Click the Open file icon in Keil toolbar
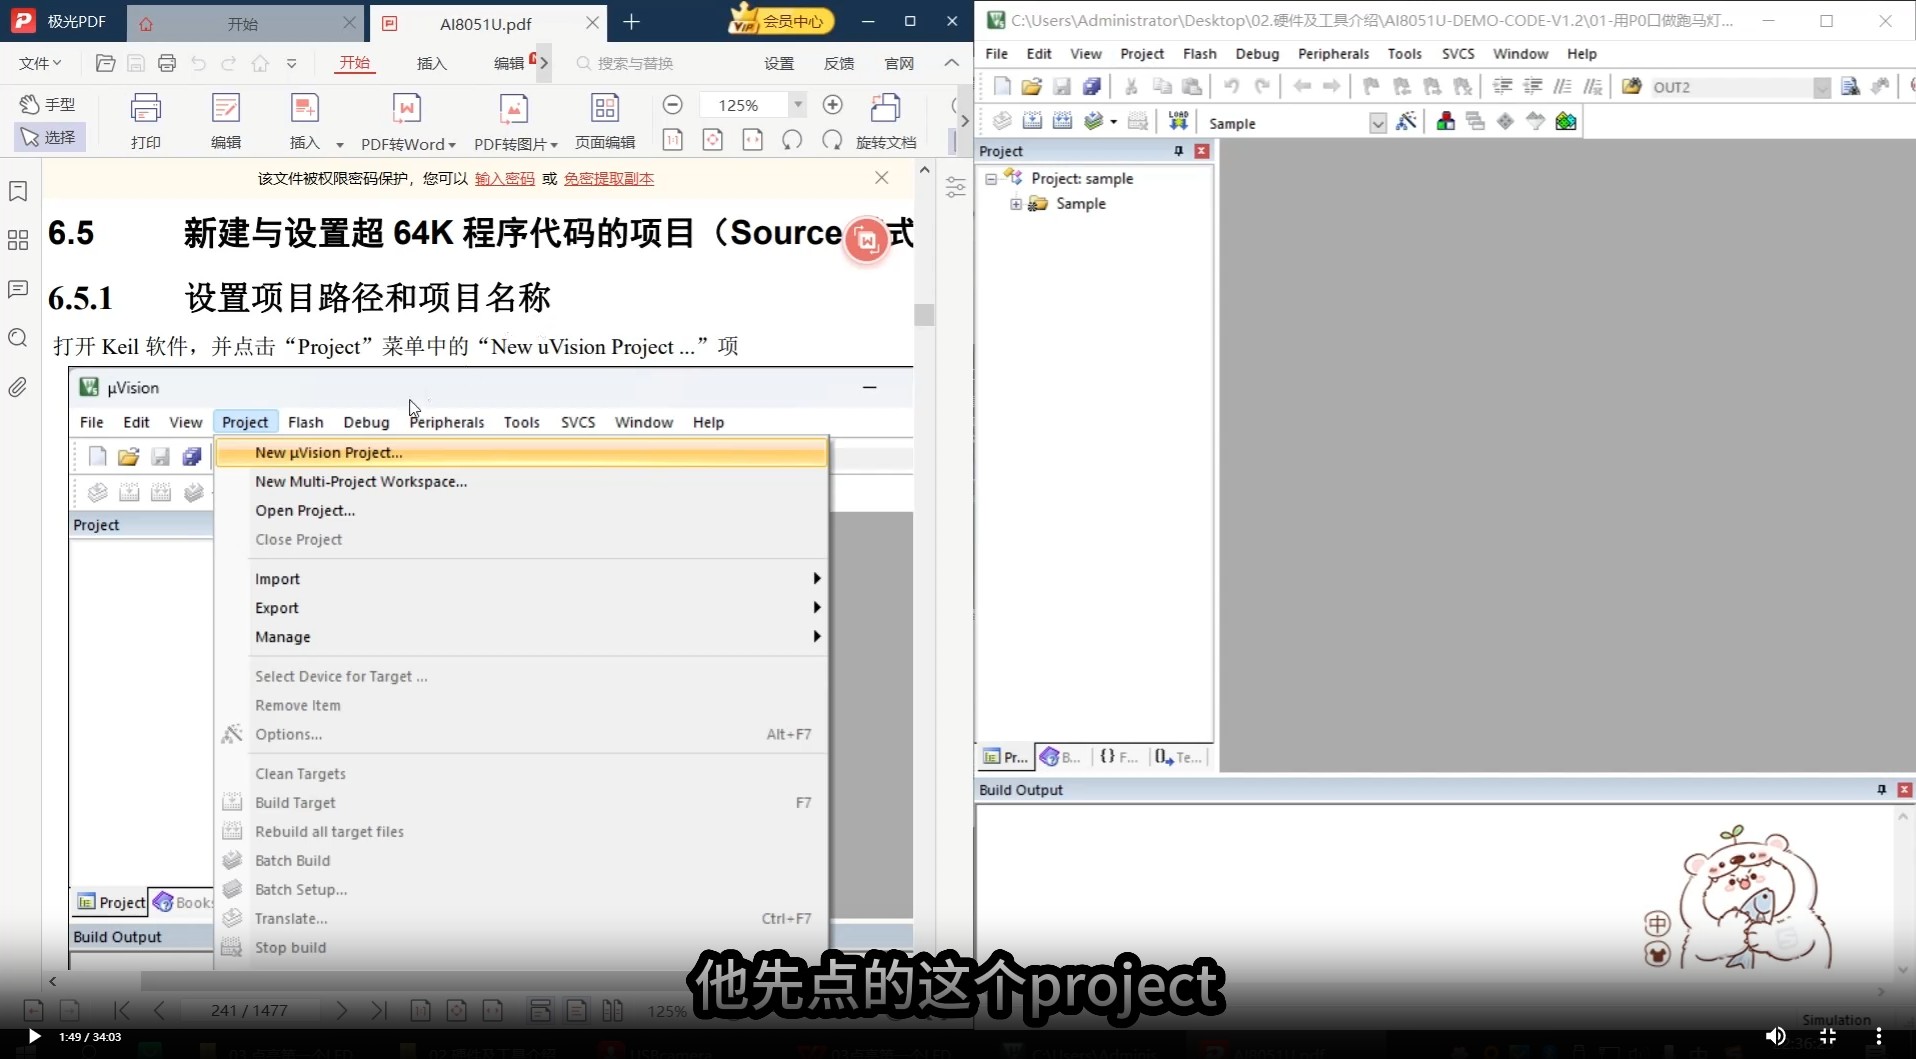 point(1032,87)
